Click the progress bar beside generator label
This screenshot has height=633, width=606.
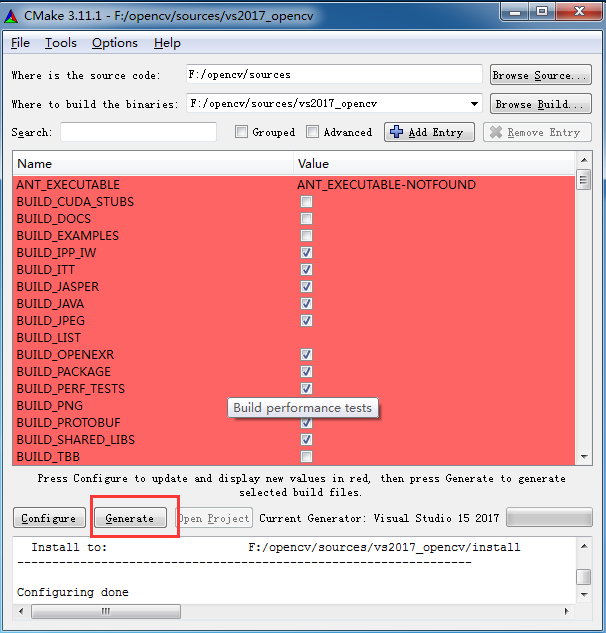tap(549, 518)
